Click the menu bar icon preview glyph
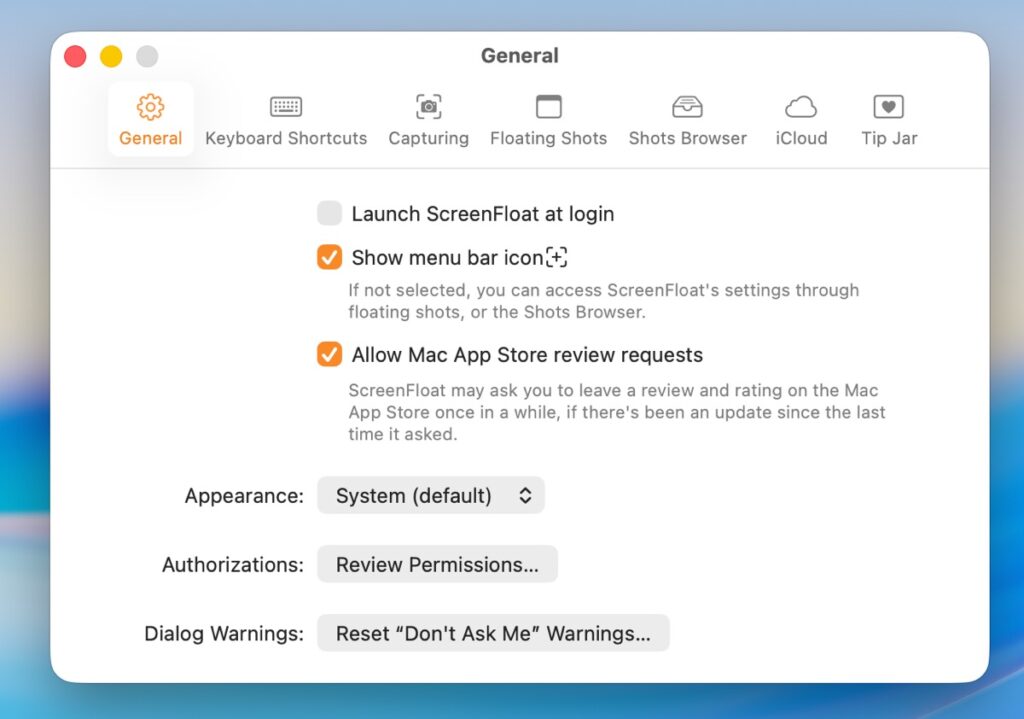 557,258
